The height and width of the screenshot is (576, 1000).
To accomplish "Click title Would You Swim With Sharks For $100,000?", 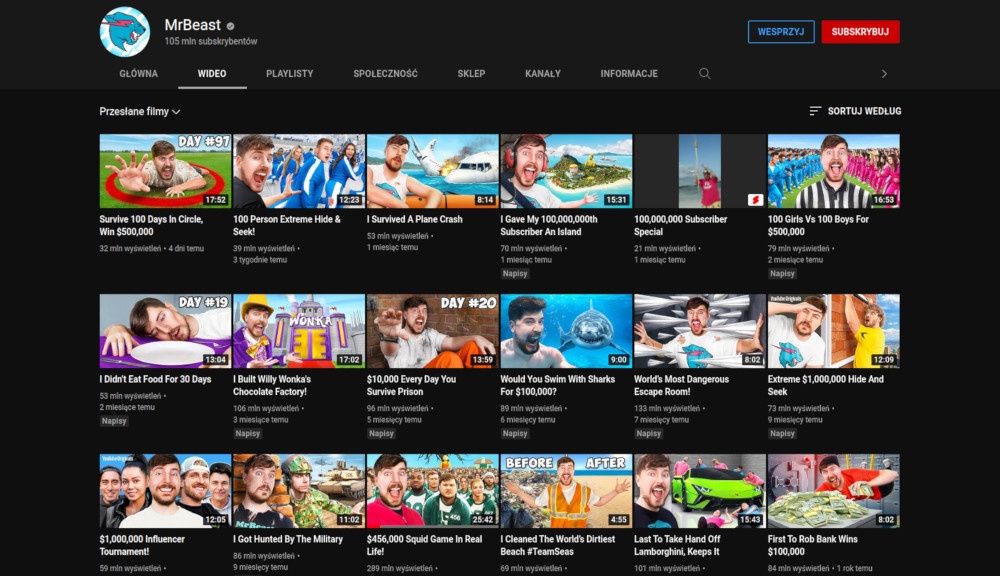I will 557,385.
